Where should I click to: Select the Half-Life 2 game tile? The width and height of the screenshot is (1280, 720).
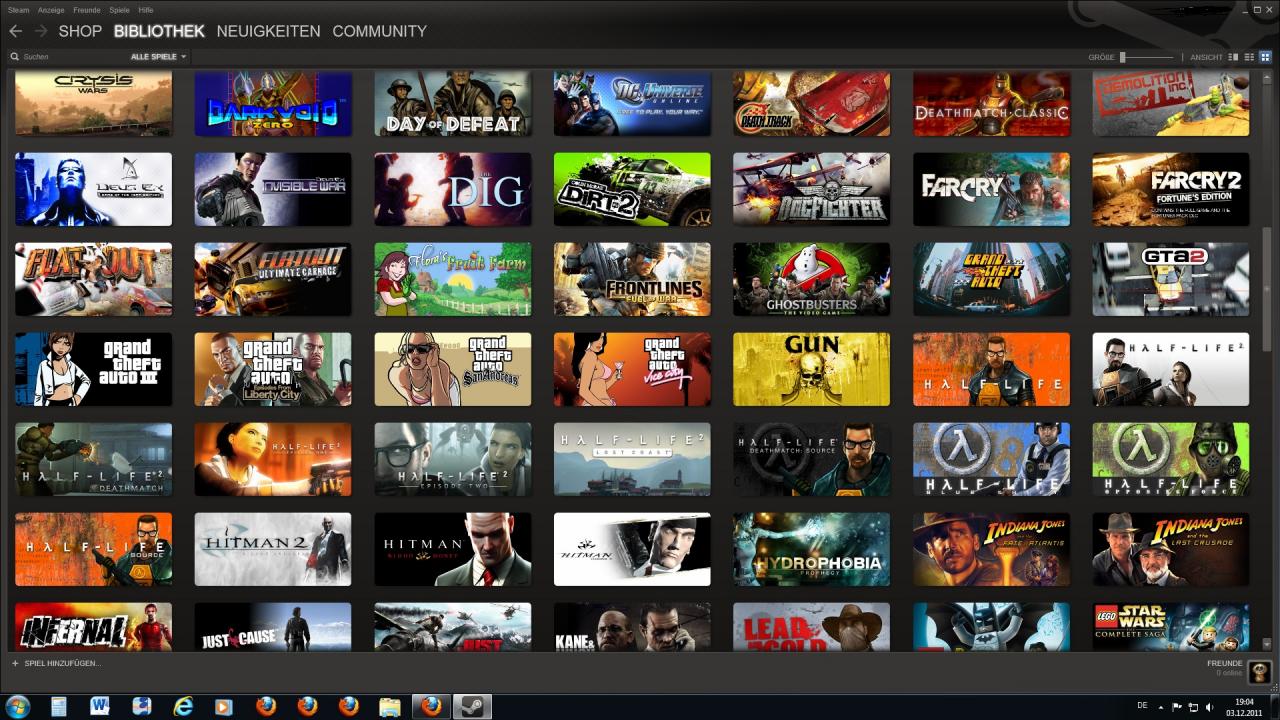pyautogui.click(x=1170, y=370)
